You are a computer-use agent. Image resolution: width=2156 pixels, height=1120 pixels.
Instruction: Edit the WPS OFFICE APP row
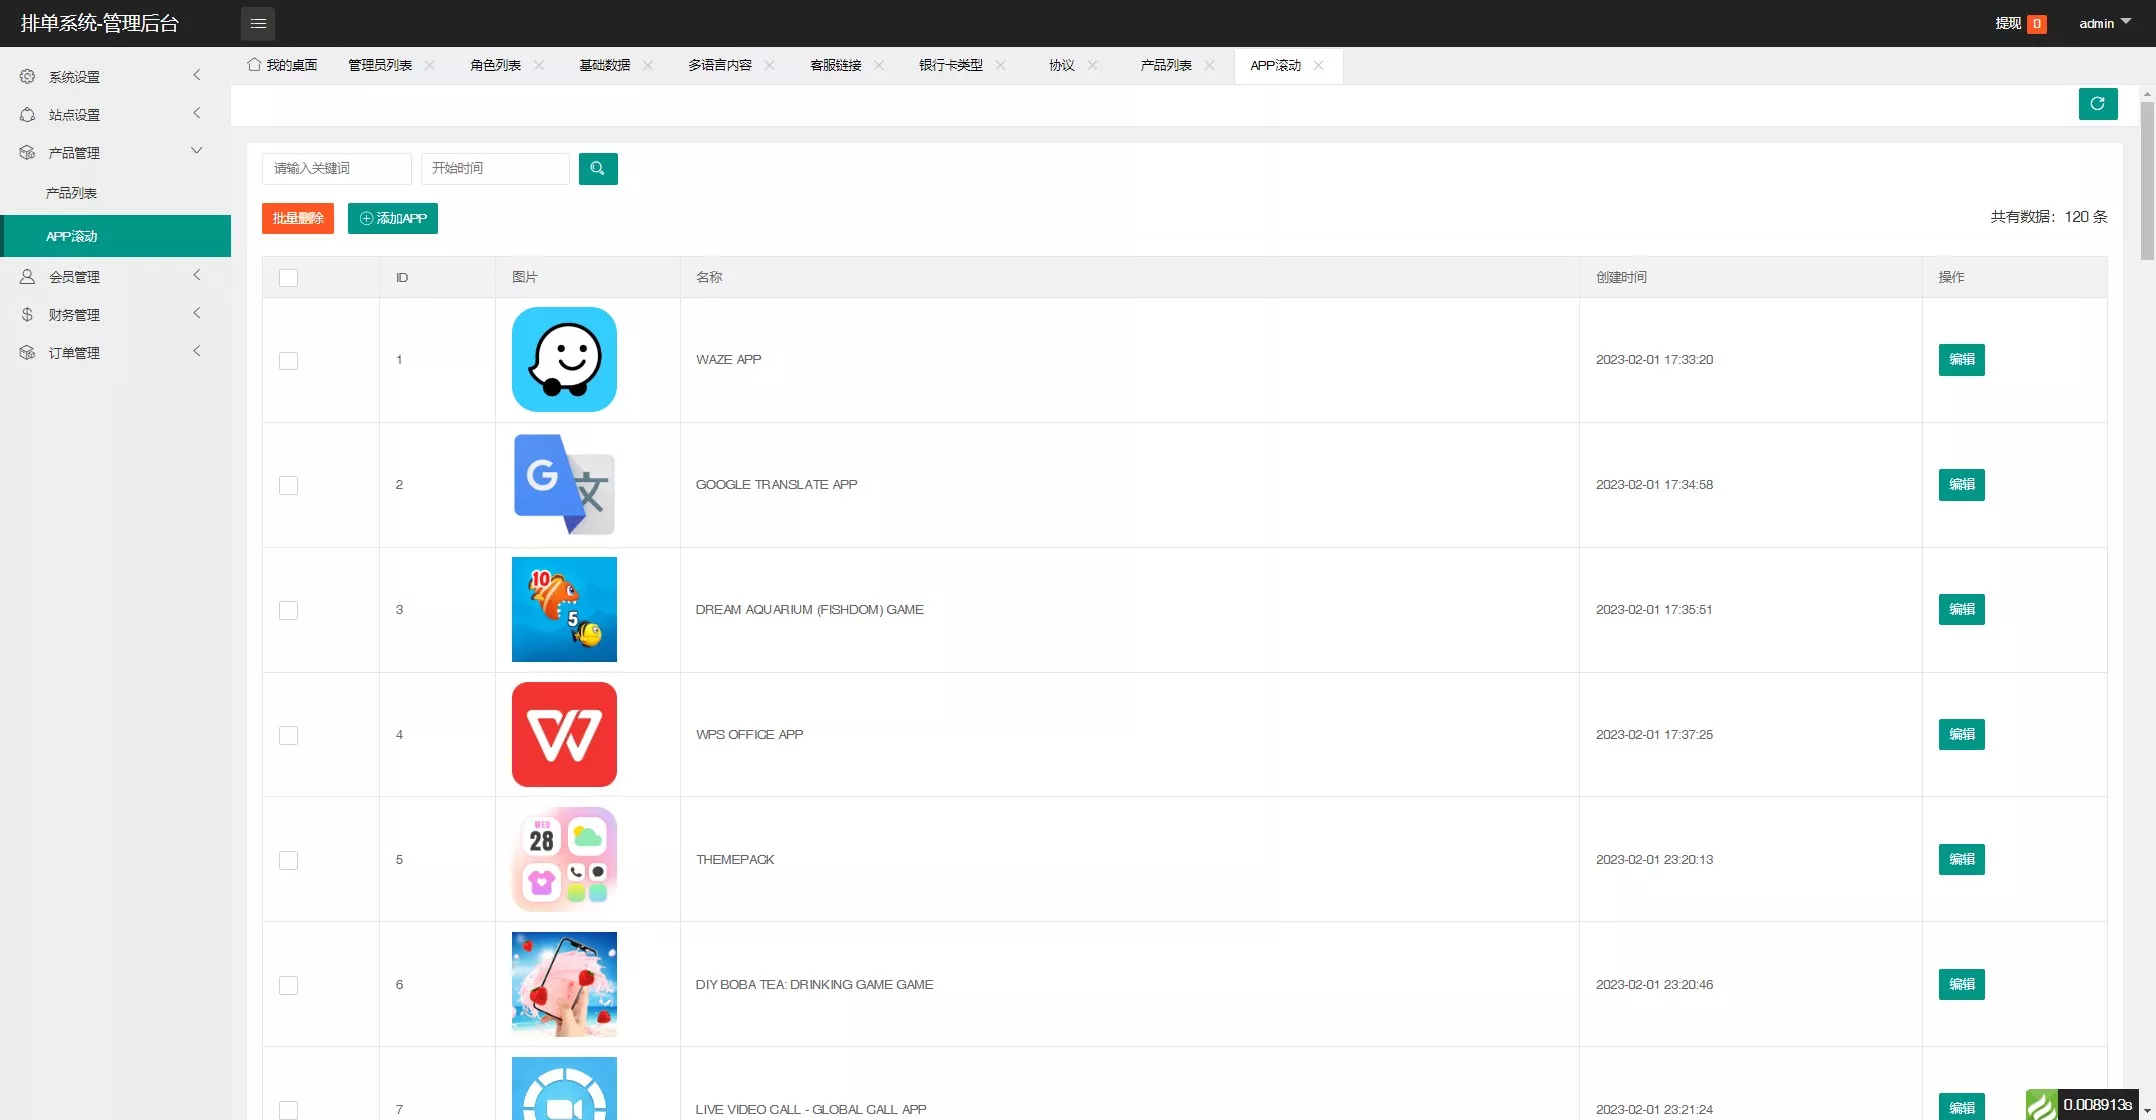point(1962,735)
